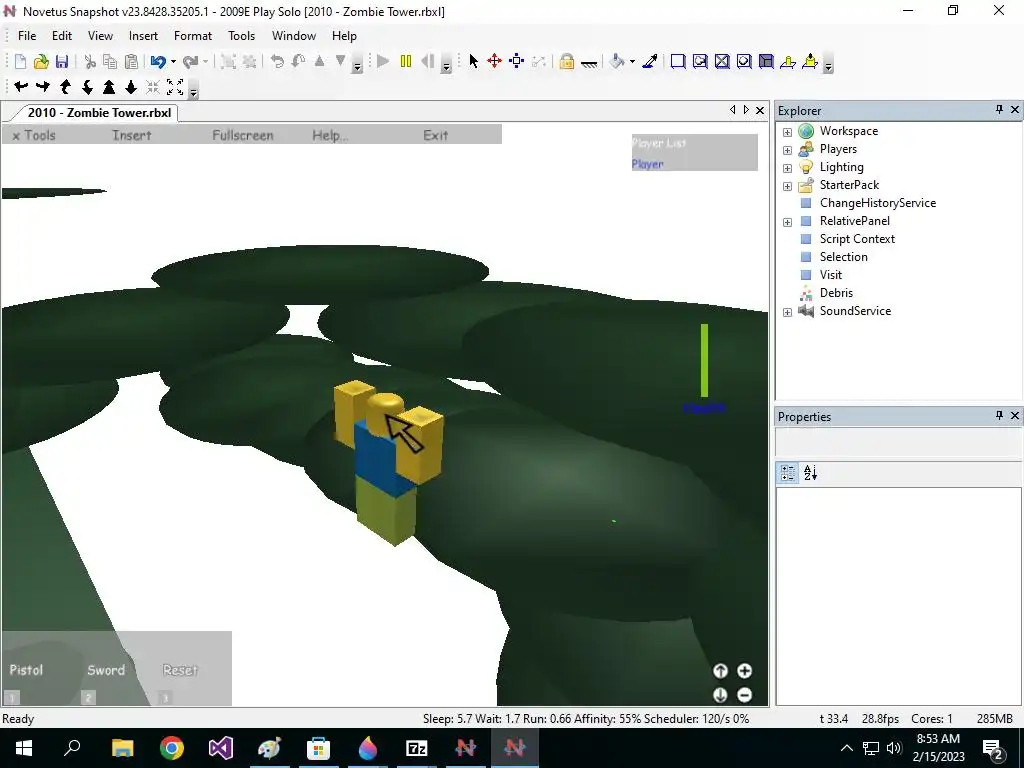Start simulation with the Play icon
Screen dimensions: 1024x768
pos(383,61)
